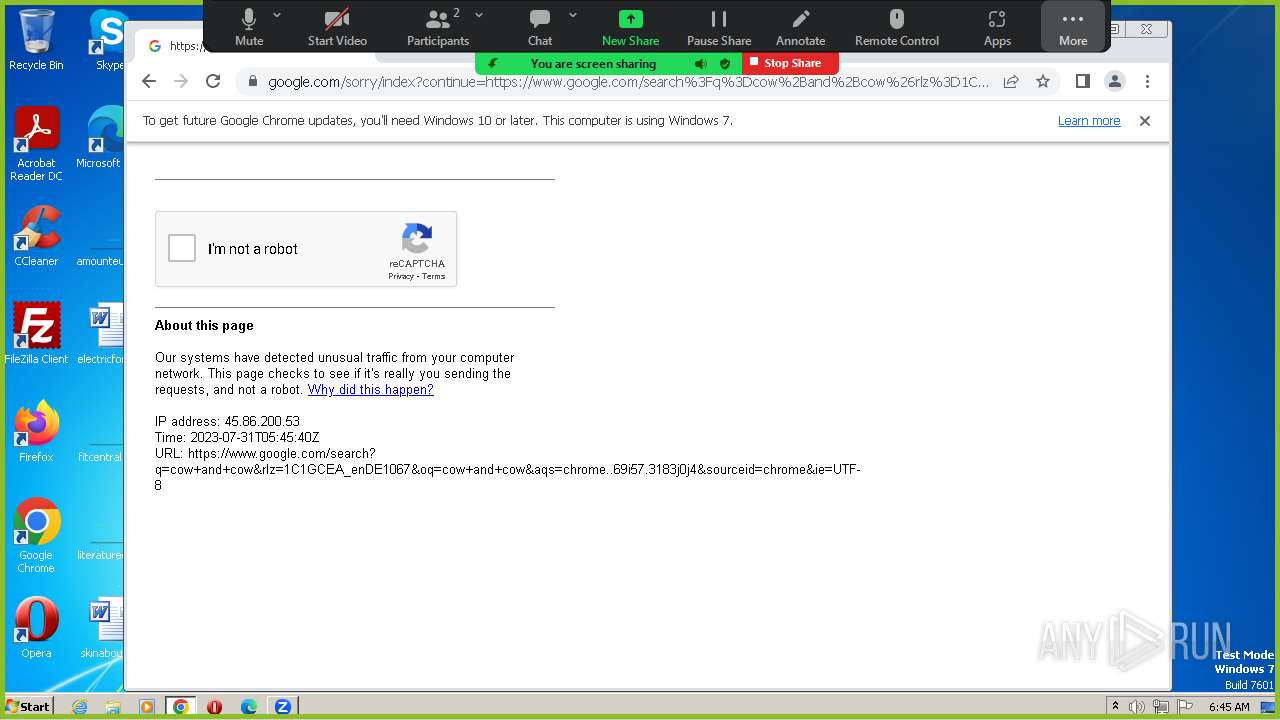Image resolution: width=1280 pixels, height=720 pixels.
Task: Open Opera from taskbar
Action: point(215,707)
